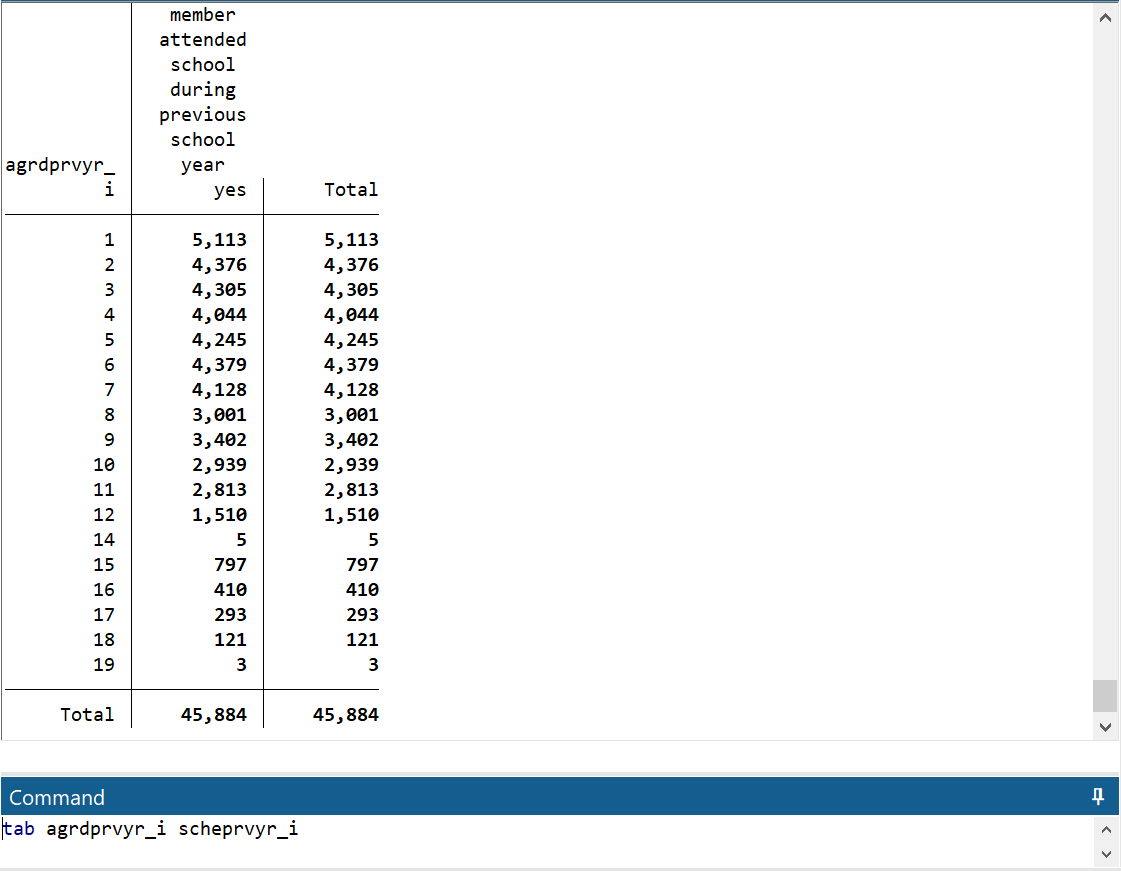Click the "agrdprvyr_" row variable header
Screen dimensions: 1121x871
coord(60,166)
